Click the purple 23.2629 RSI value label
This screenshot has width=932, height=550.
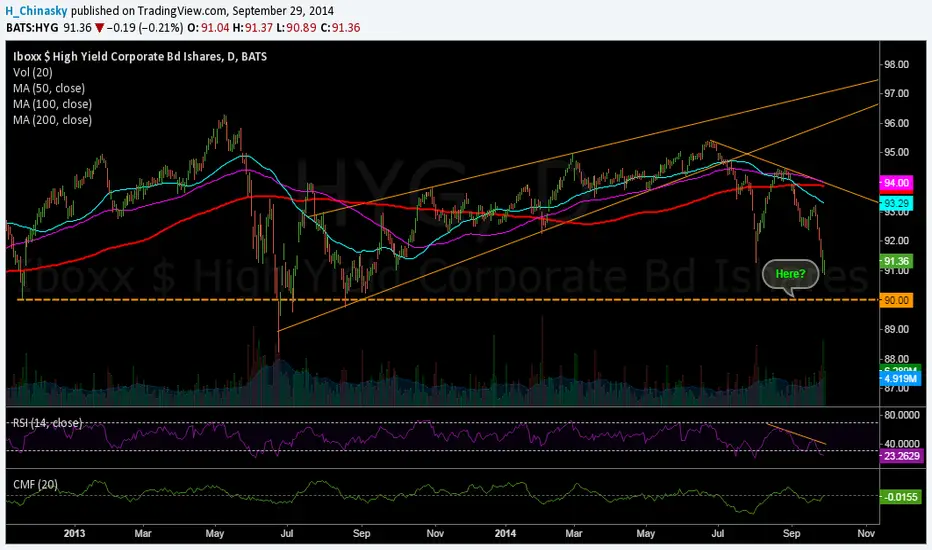coord(901,456)
